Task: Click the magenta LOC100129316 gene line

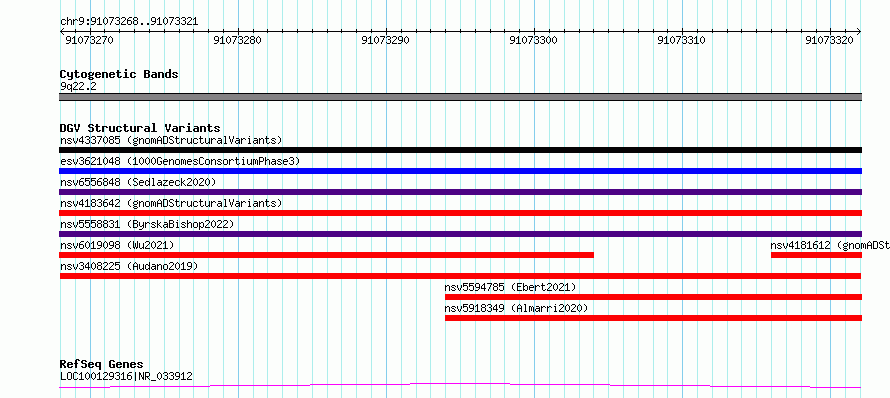Action: click(460, 386)
